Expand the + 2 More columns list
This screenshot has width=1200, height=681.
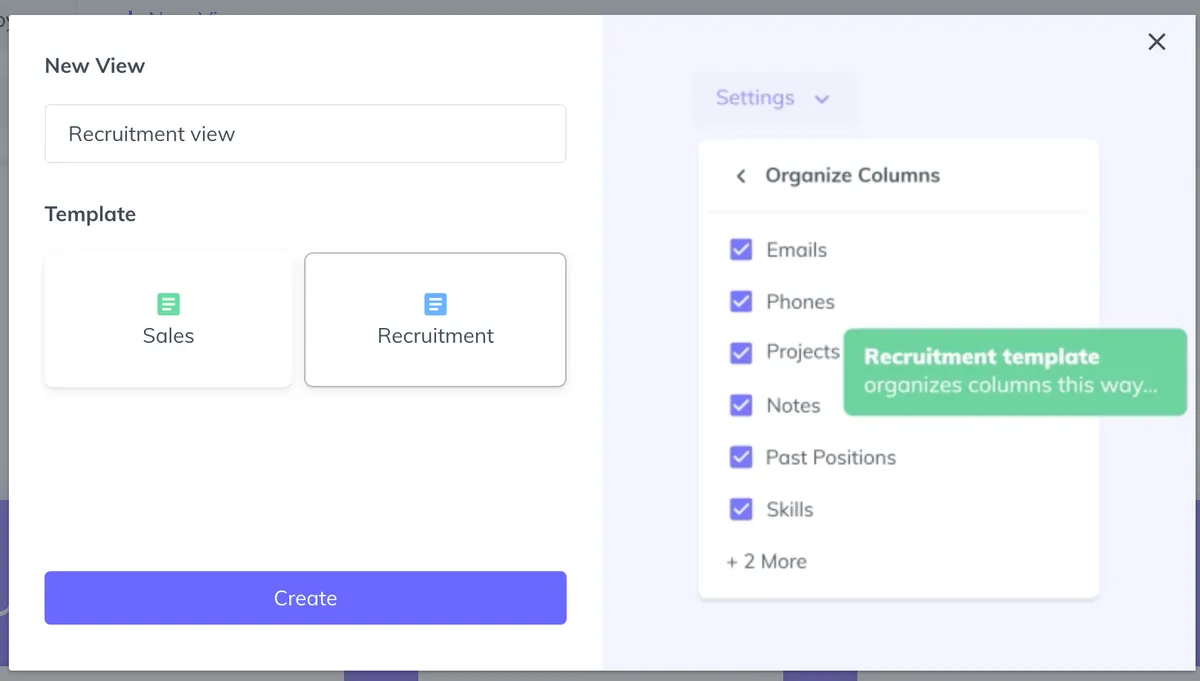click(766, 561)
